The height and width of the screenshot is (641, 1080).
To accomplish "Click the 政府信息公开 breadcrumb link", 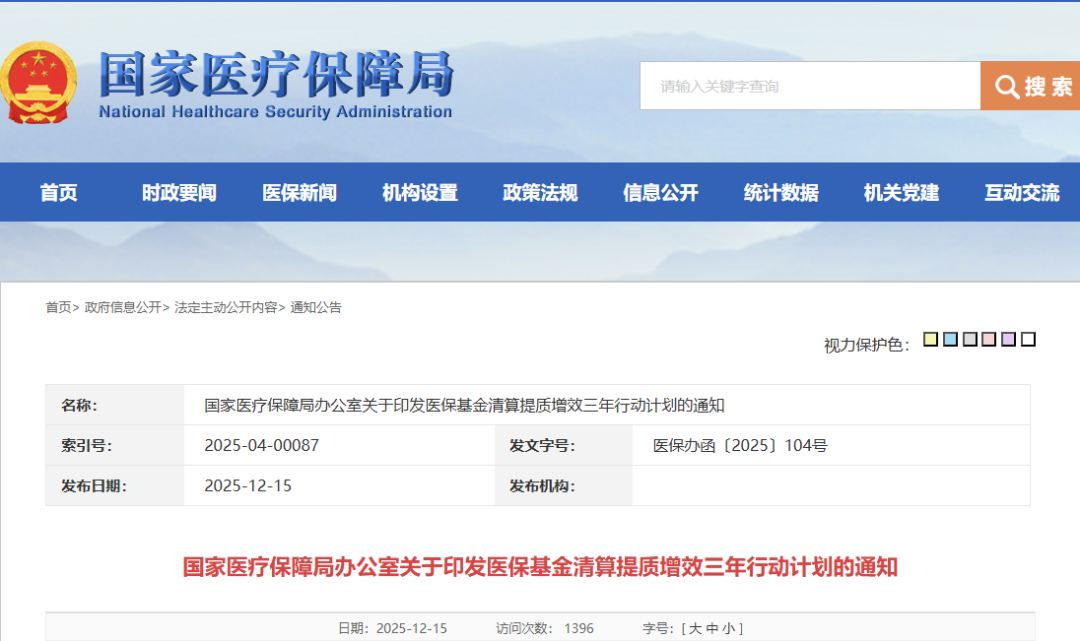I will 123,307.
